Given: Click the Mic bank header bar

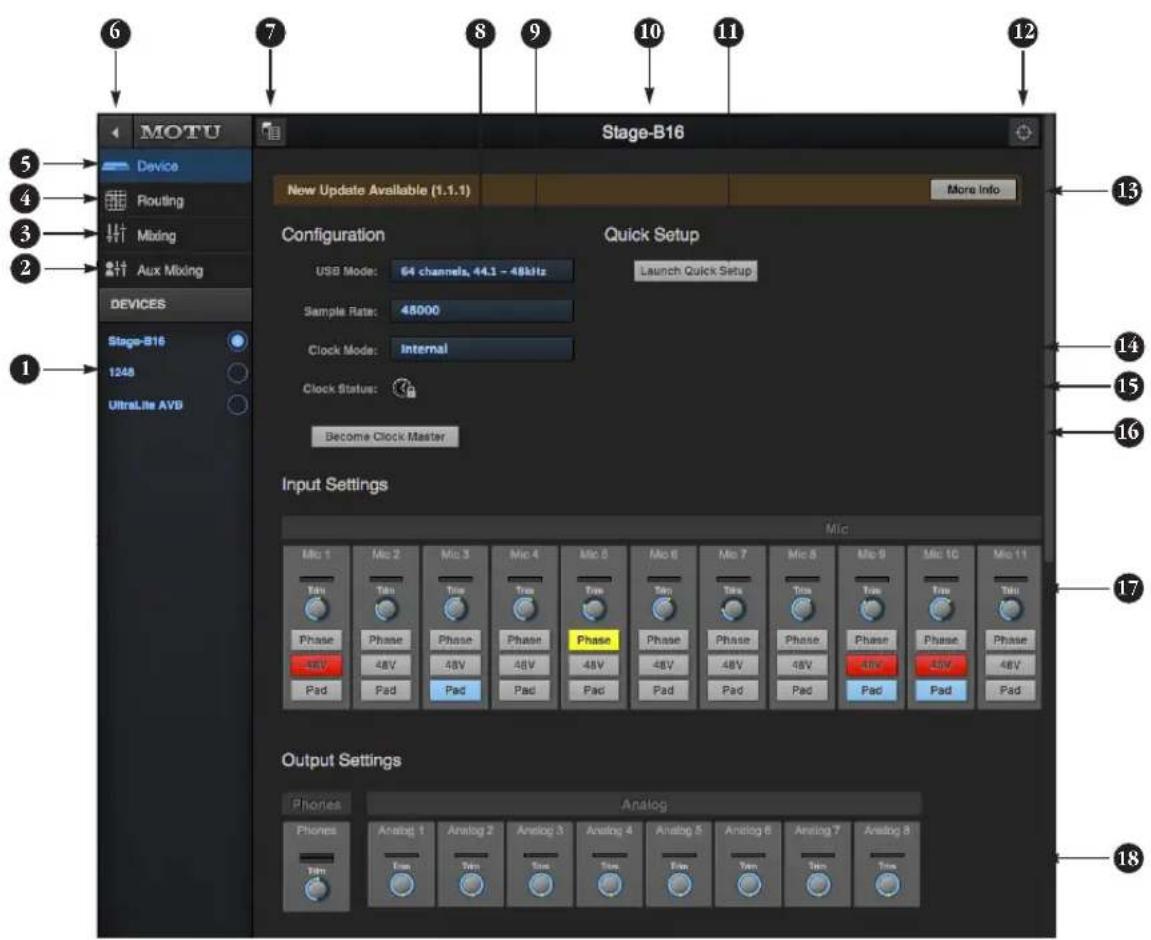Looking at the screenshot, I should pos(661,528).
